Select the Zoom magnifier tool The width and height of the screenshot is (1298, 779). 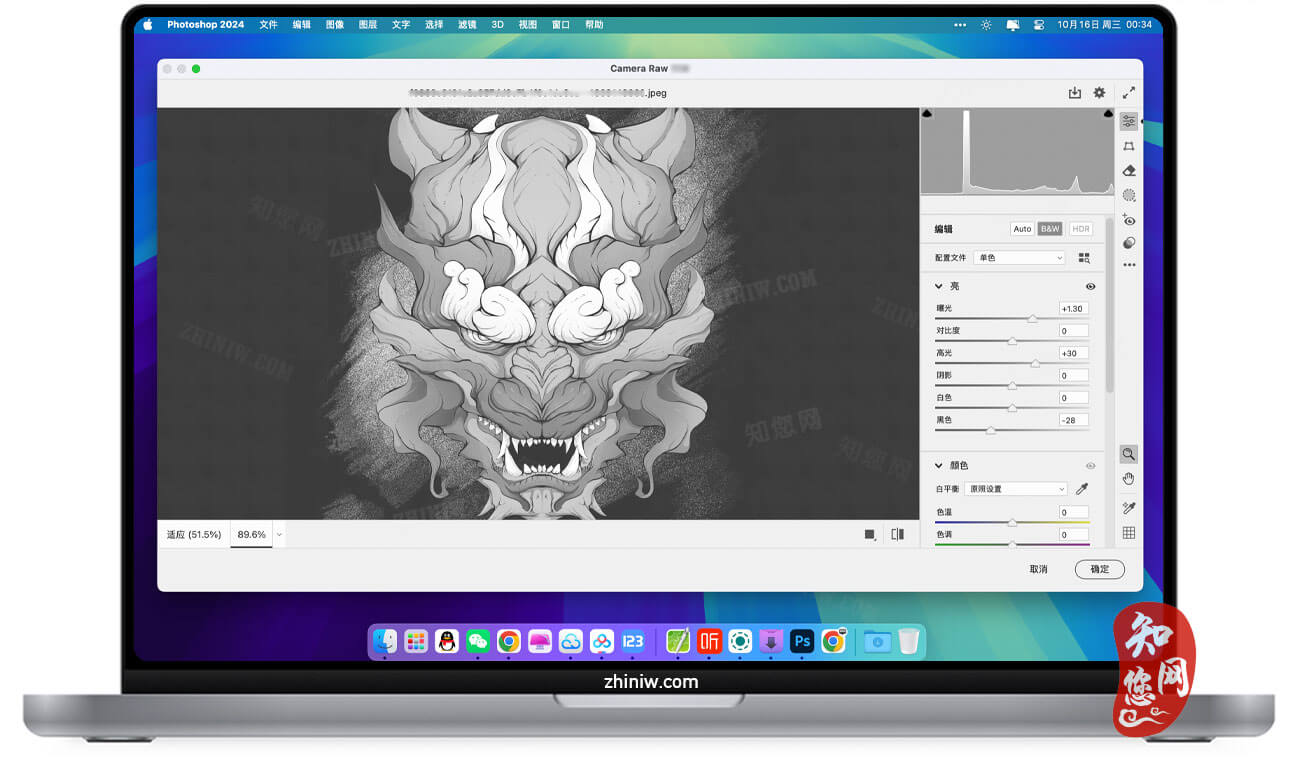1129,454
